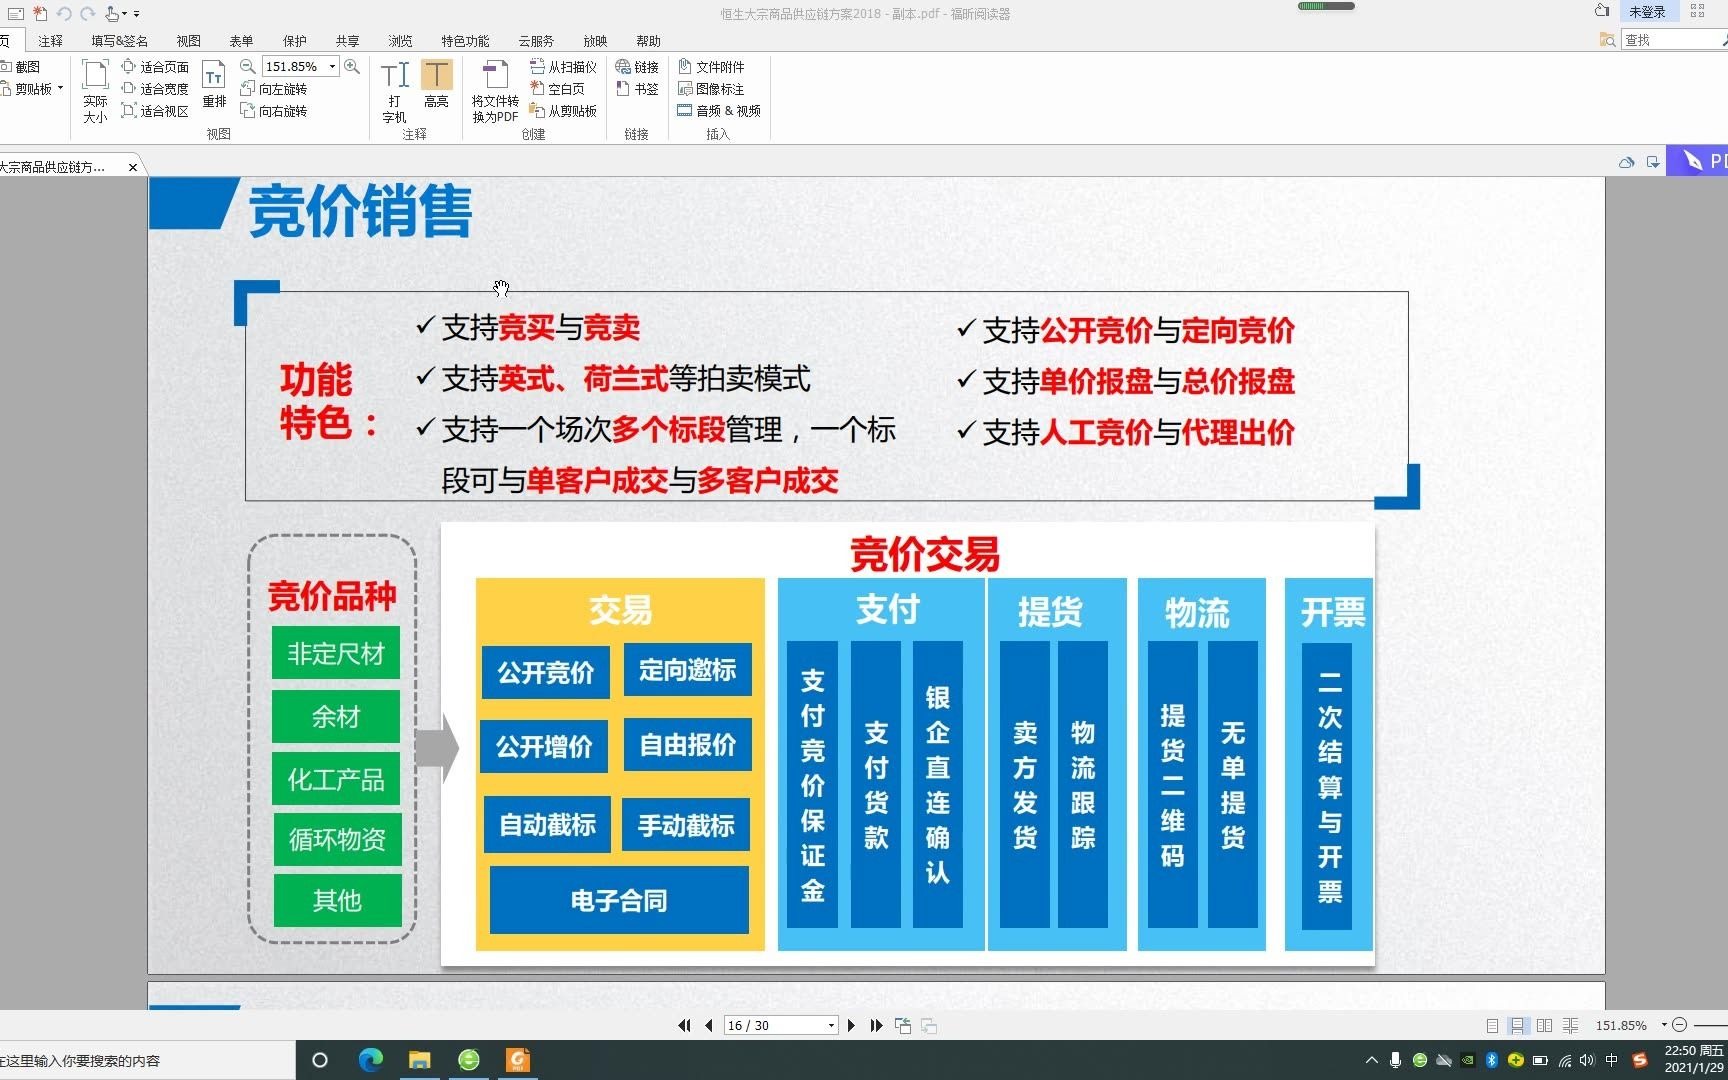1728x1080 pixels.
Task: Click the Not Logged In (未登录) button
Action: pos(1647,12)
